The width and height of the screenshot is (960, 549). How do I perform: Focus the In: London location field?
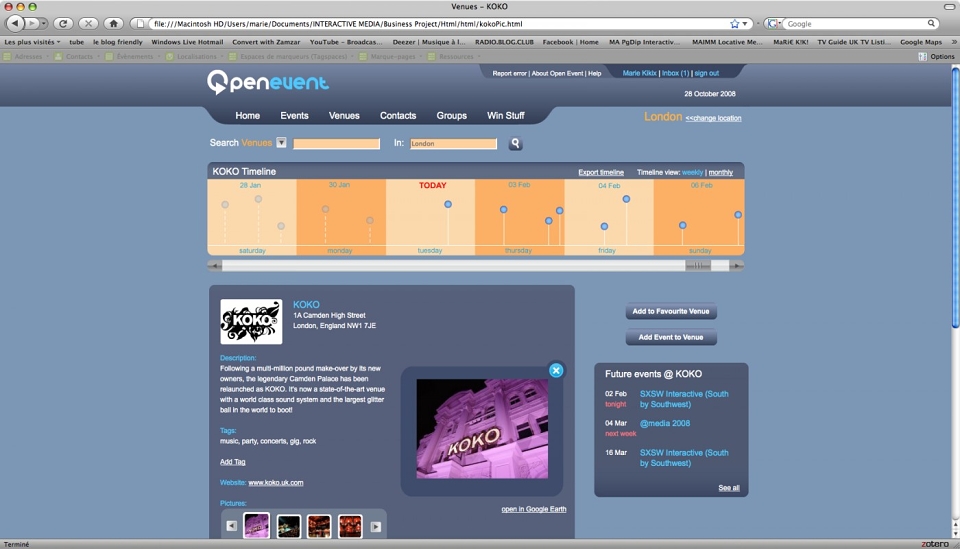coord(453,143)
